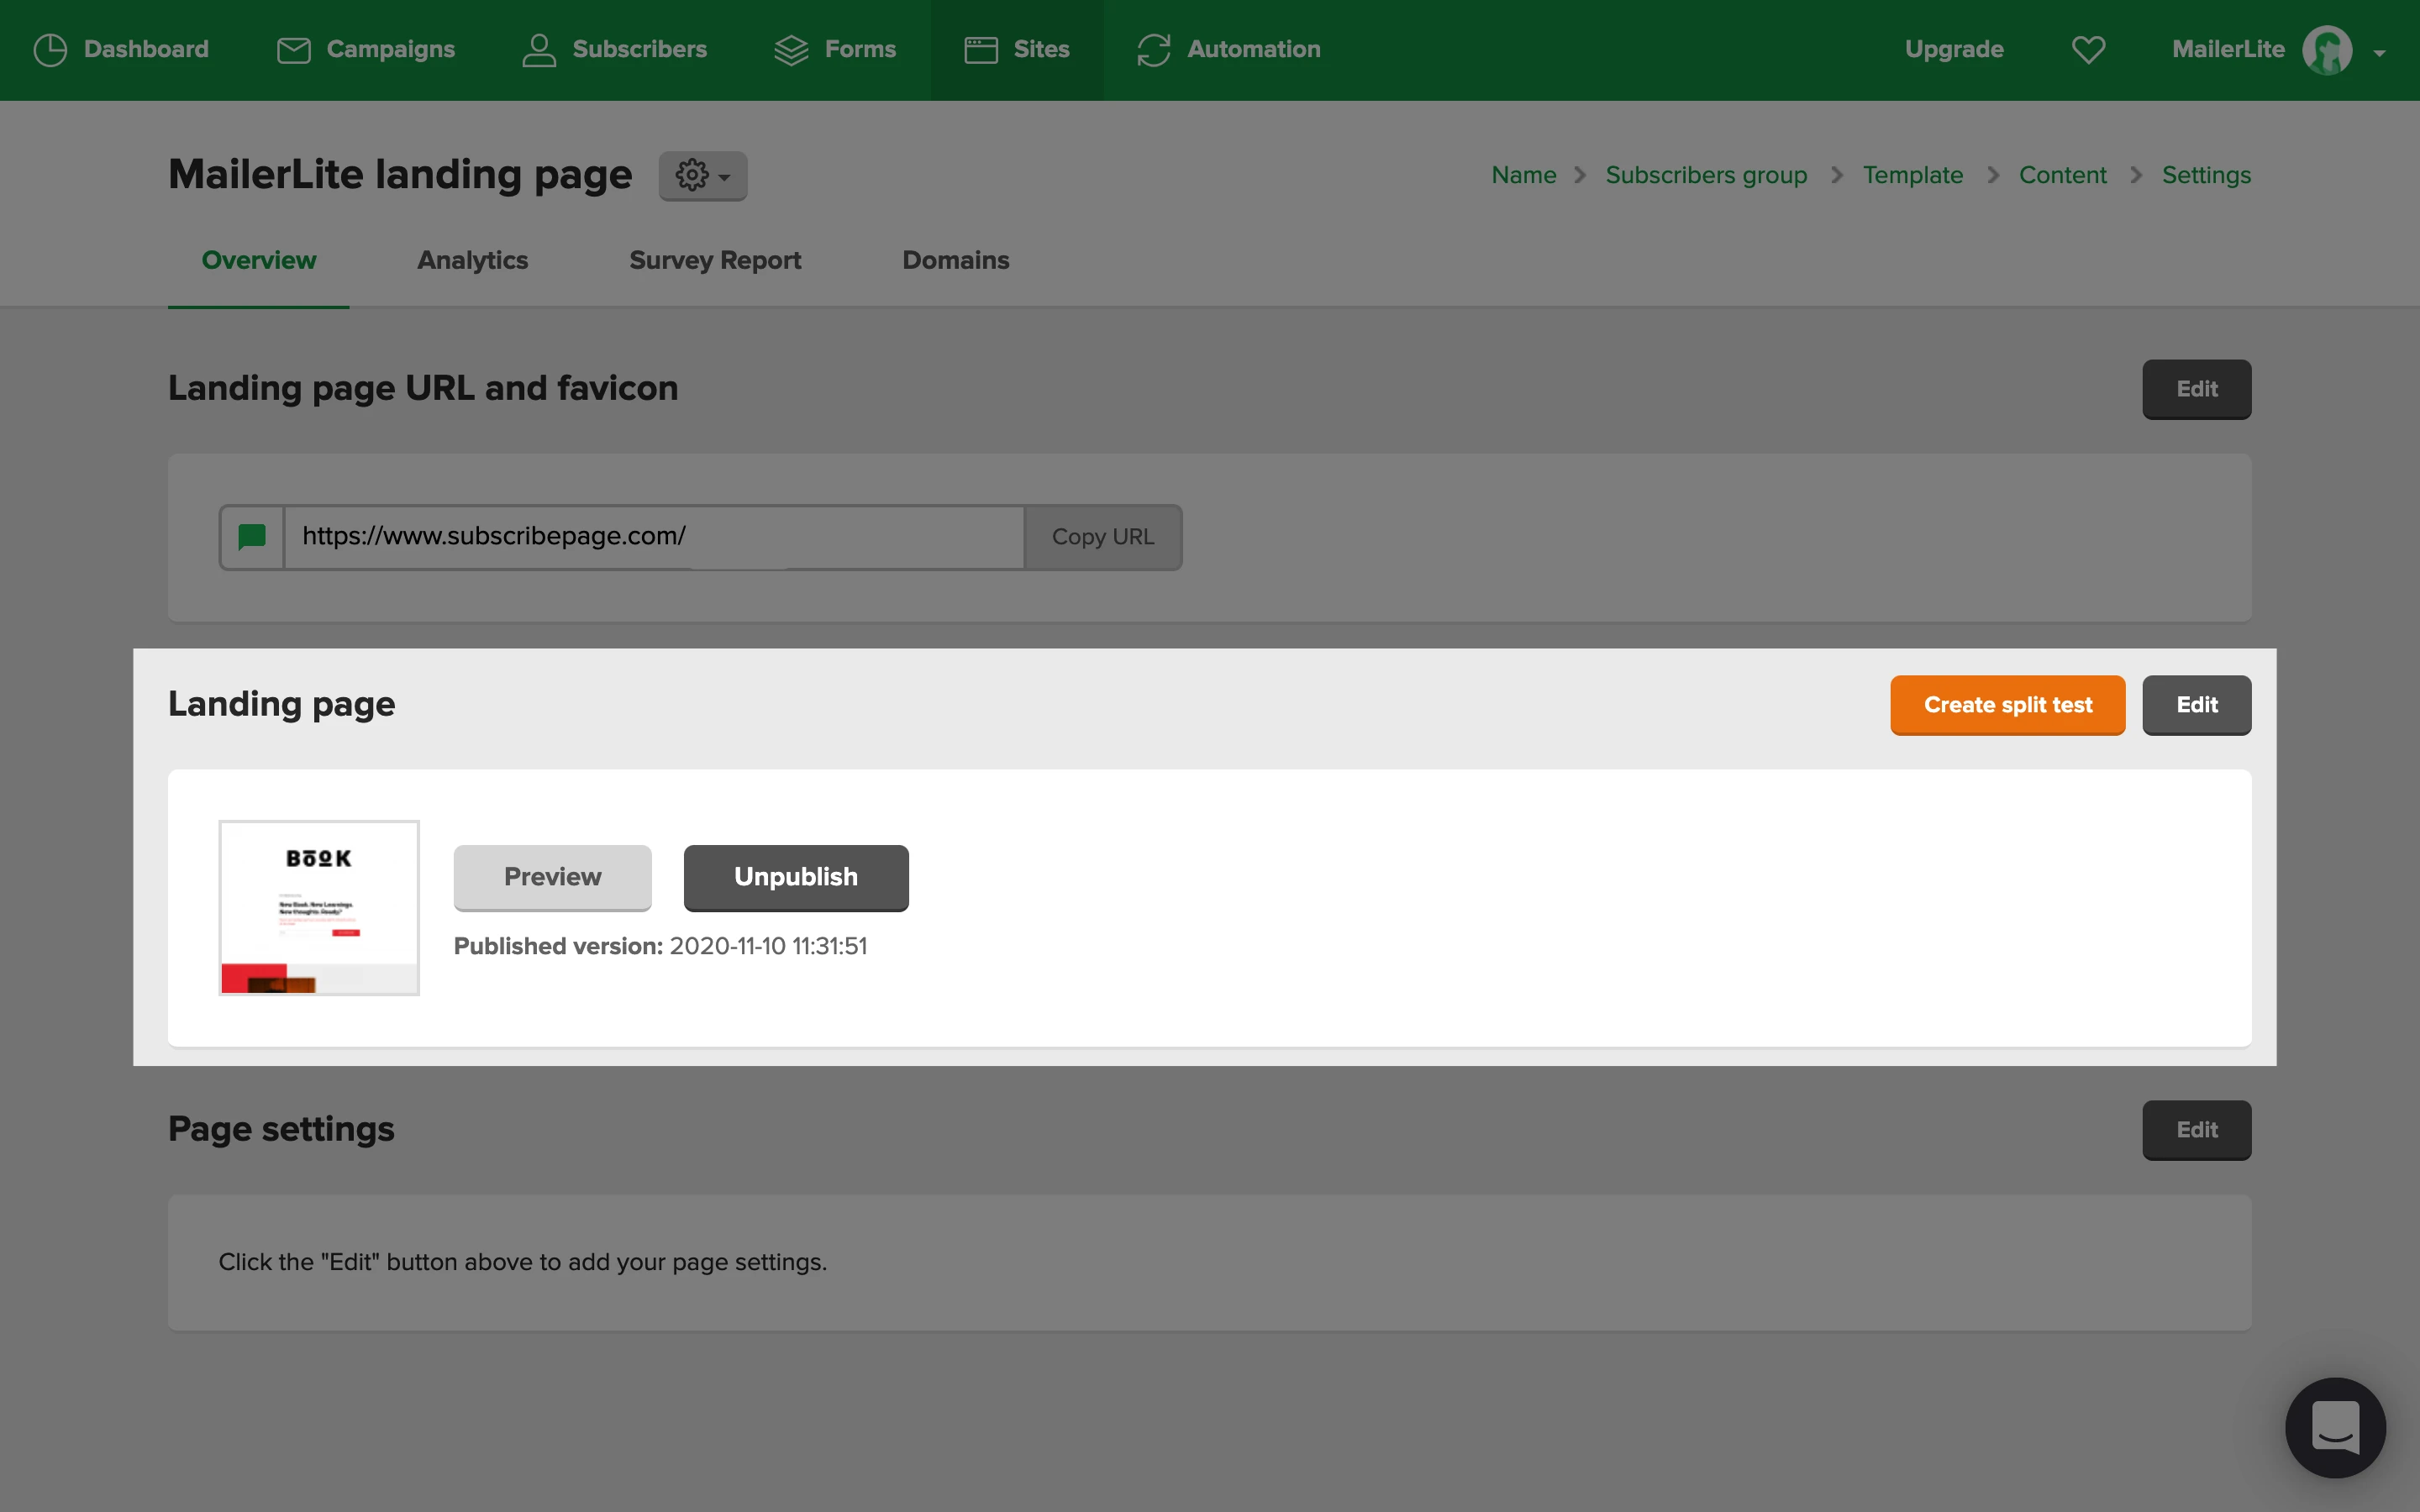Switch to the Survey Report tab

pos(715,260)
